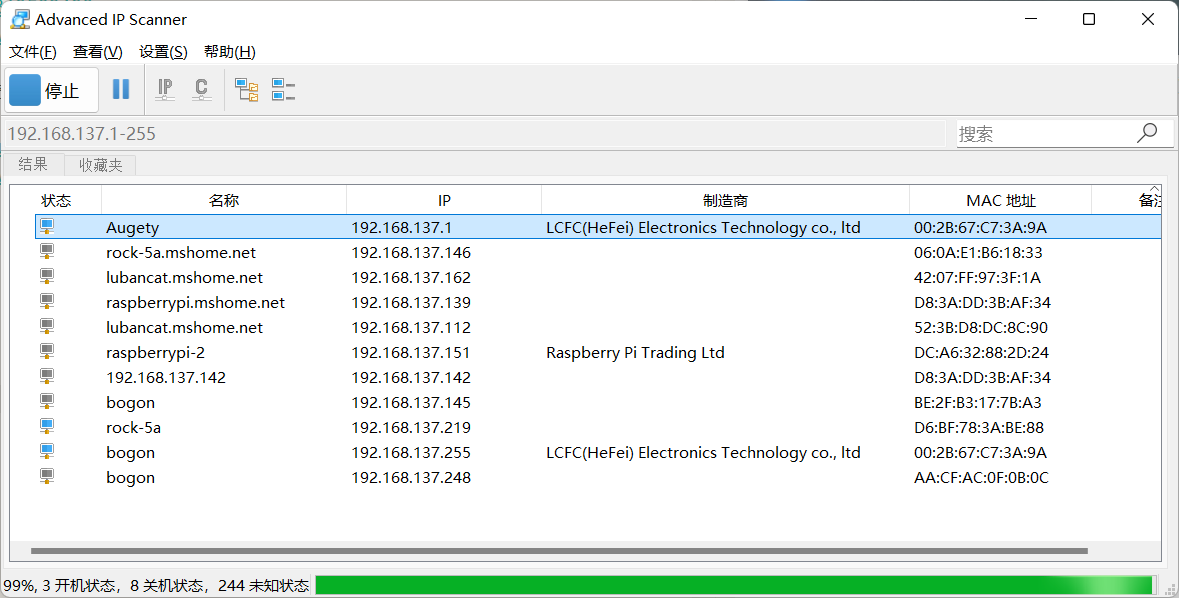Click the Advanced IP Scanner title icon
Screen dimensions: 1179x598
[20, 20]
